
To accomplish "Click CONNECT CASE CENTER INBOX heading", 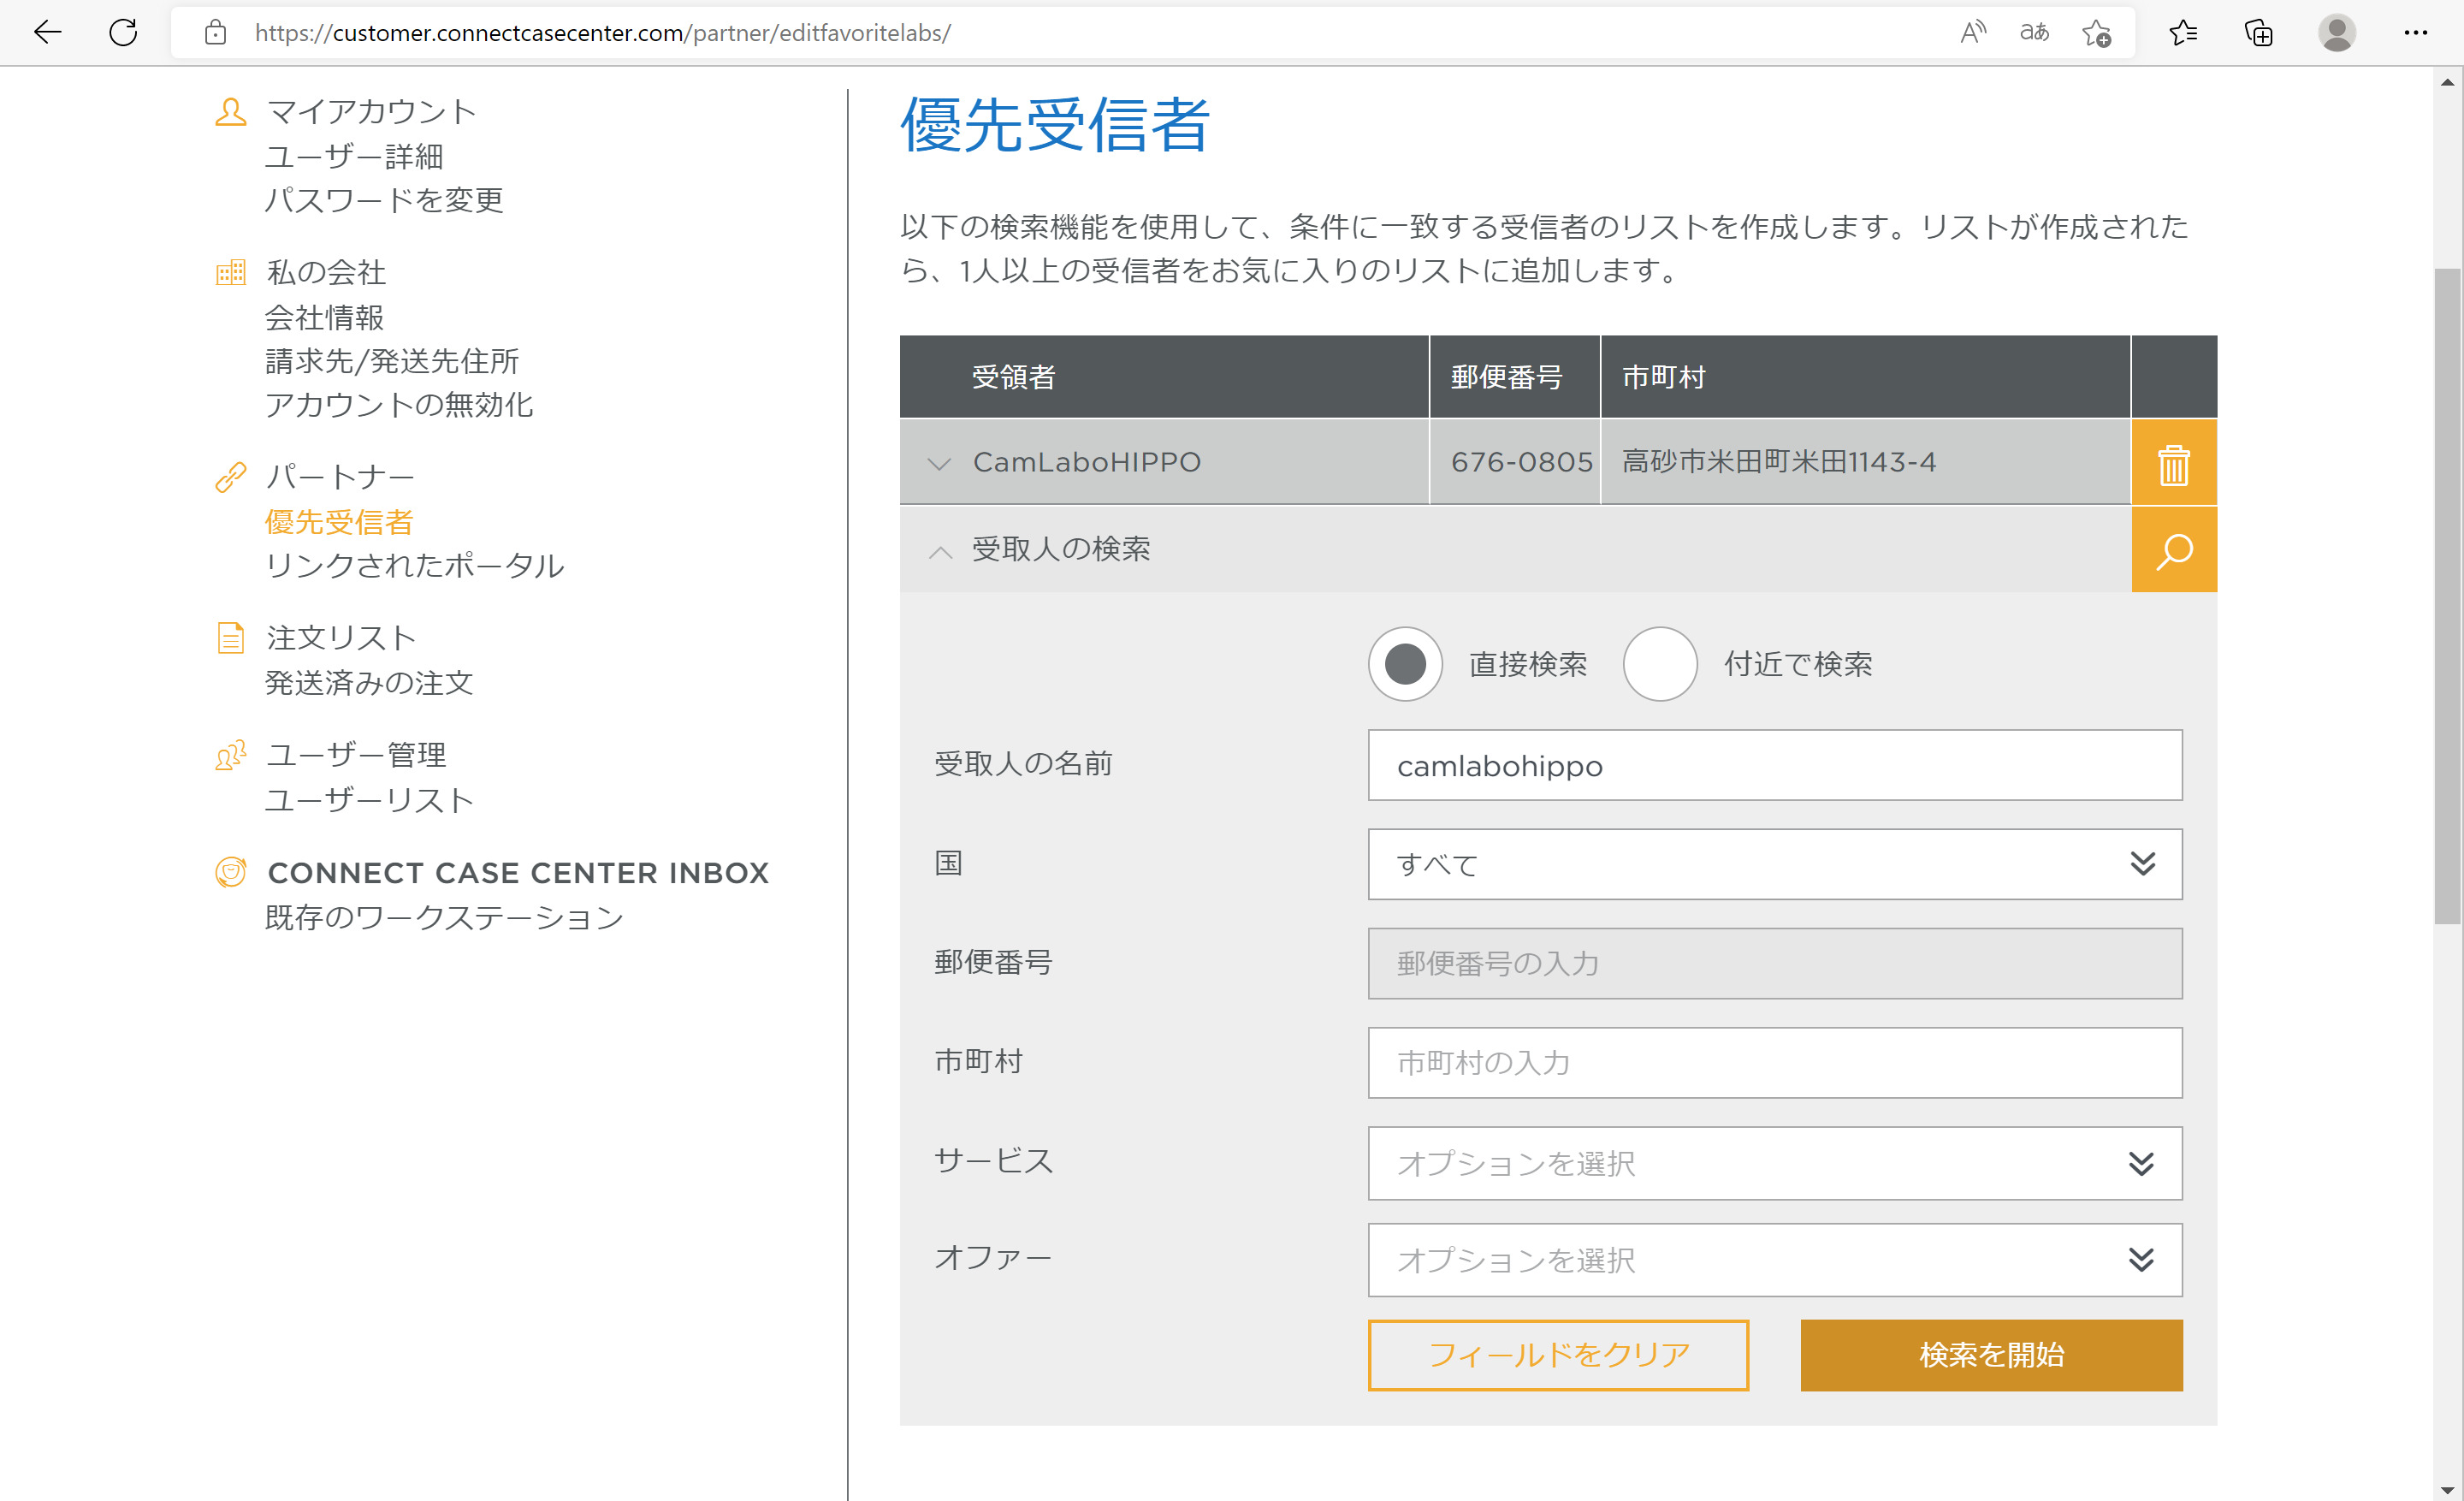I will click(x=518, y=873).
